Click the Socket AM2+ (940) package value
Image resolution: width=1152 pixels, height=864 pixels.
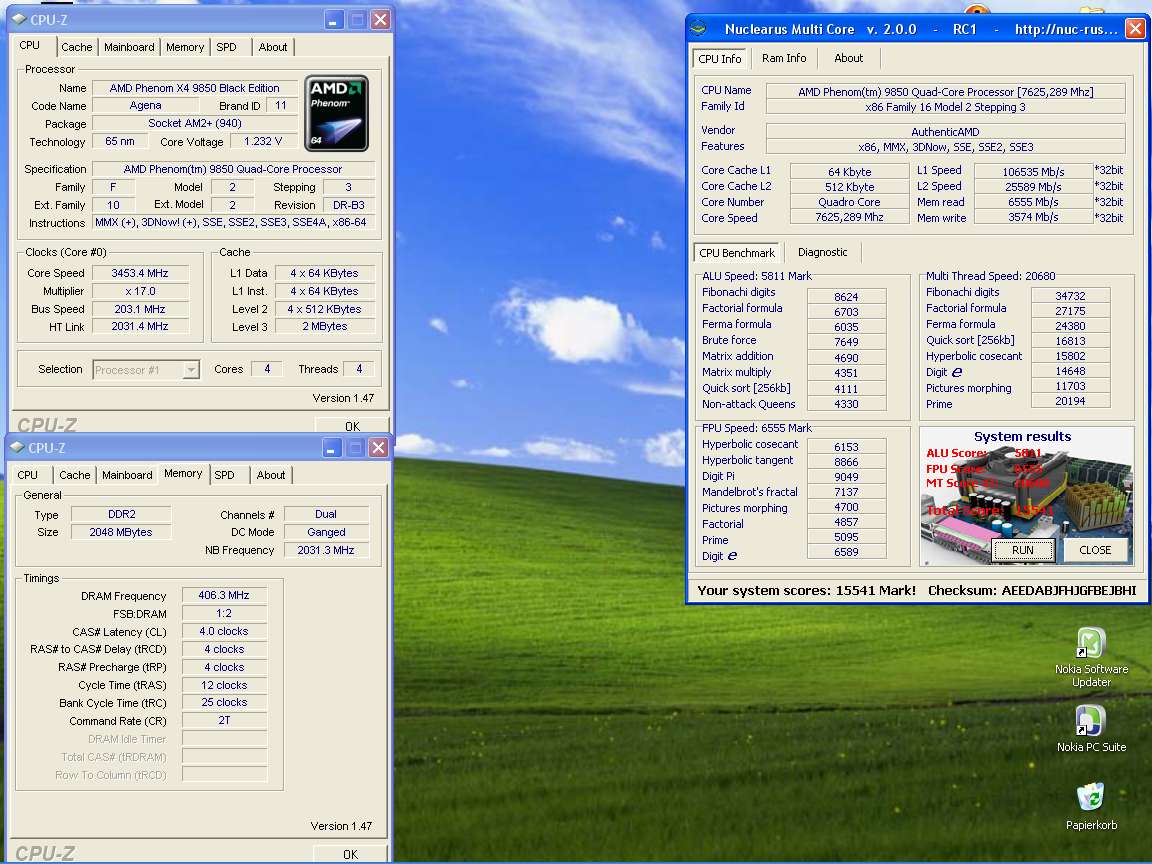195,123
